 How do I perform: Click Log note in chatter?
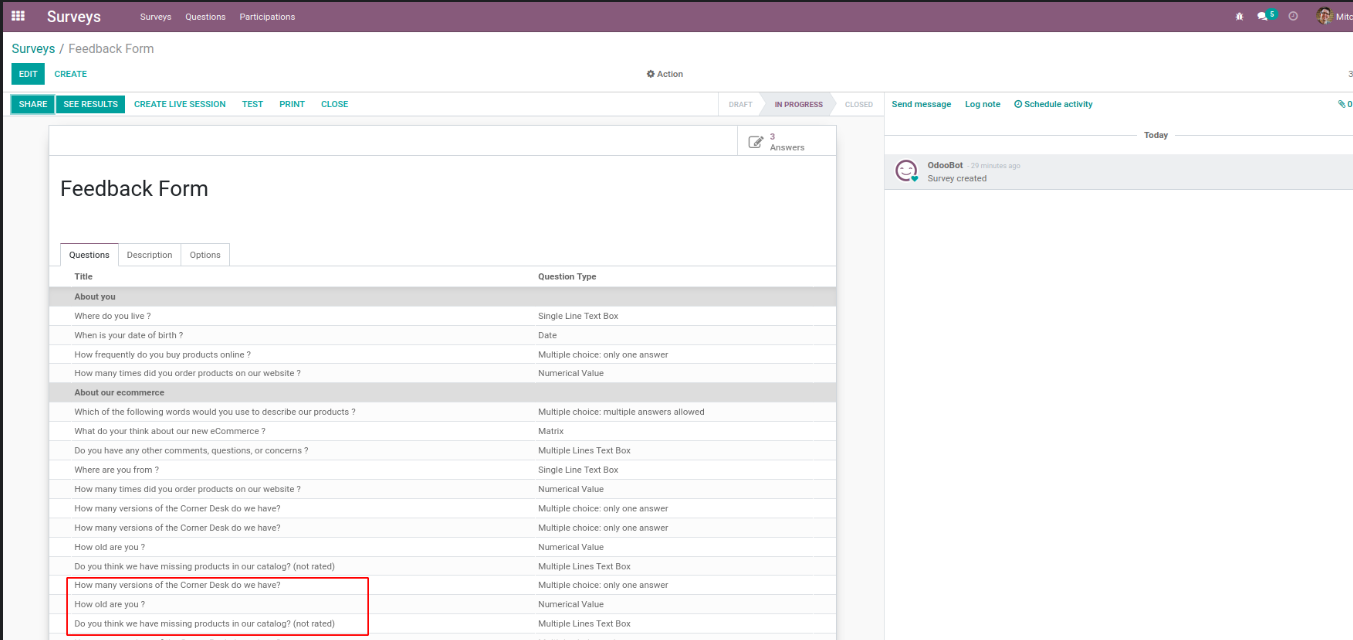coord(982,104)
